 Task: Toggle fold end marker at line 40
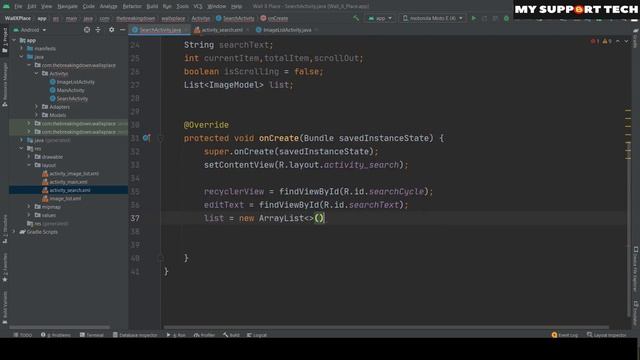coord(160,258)
